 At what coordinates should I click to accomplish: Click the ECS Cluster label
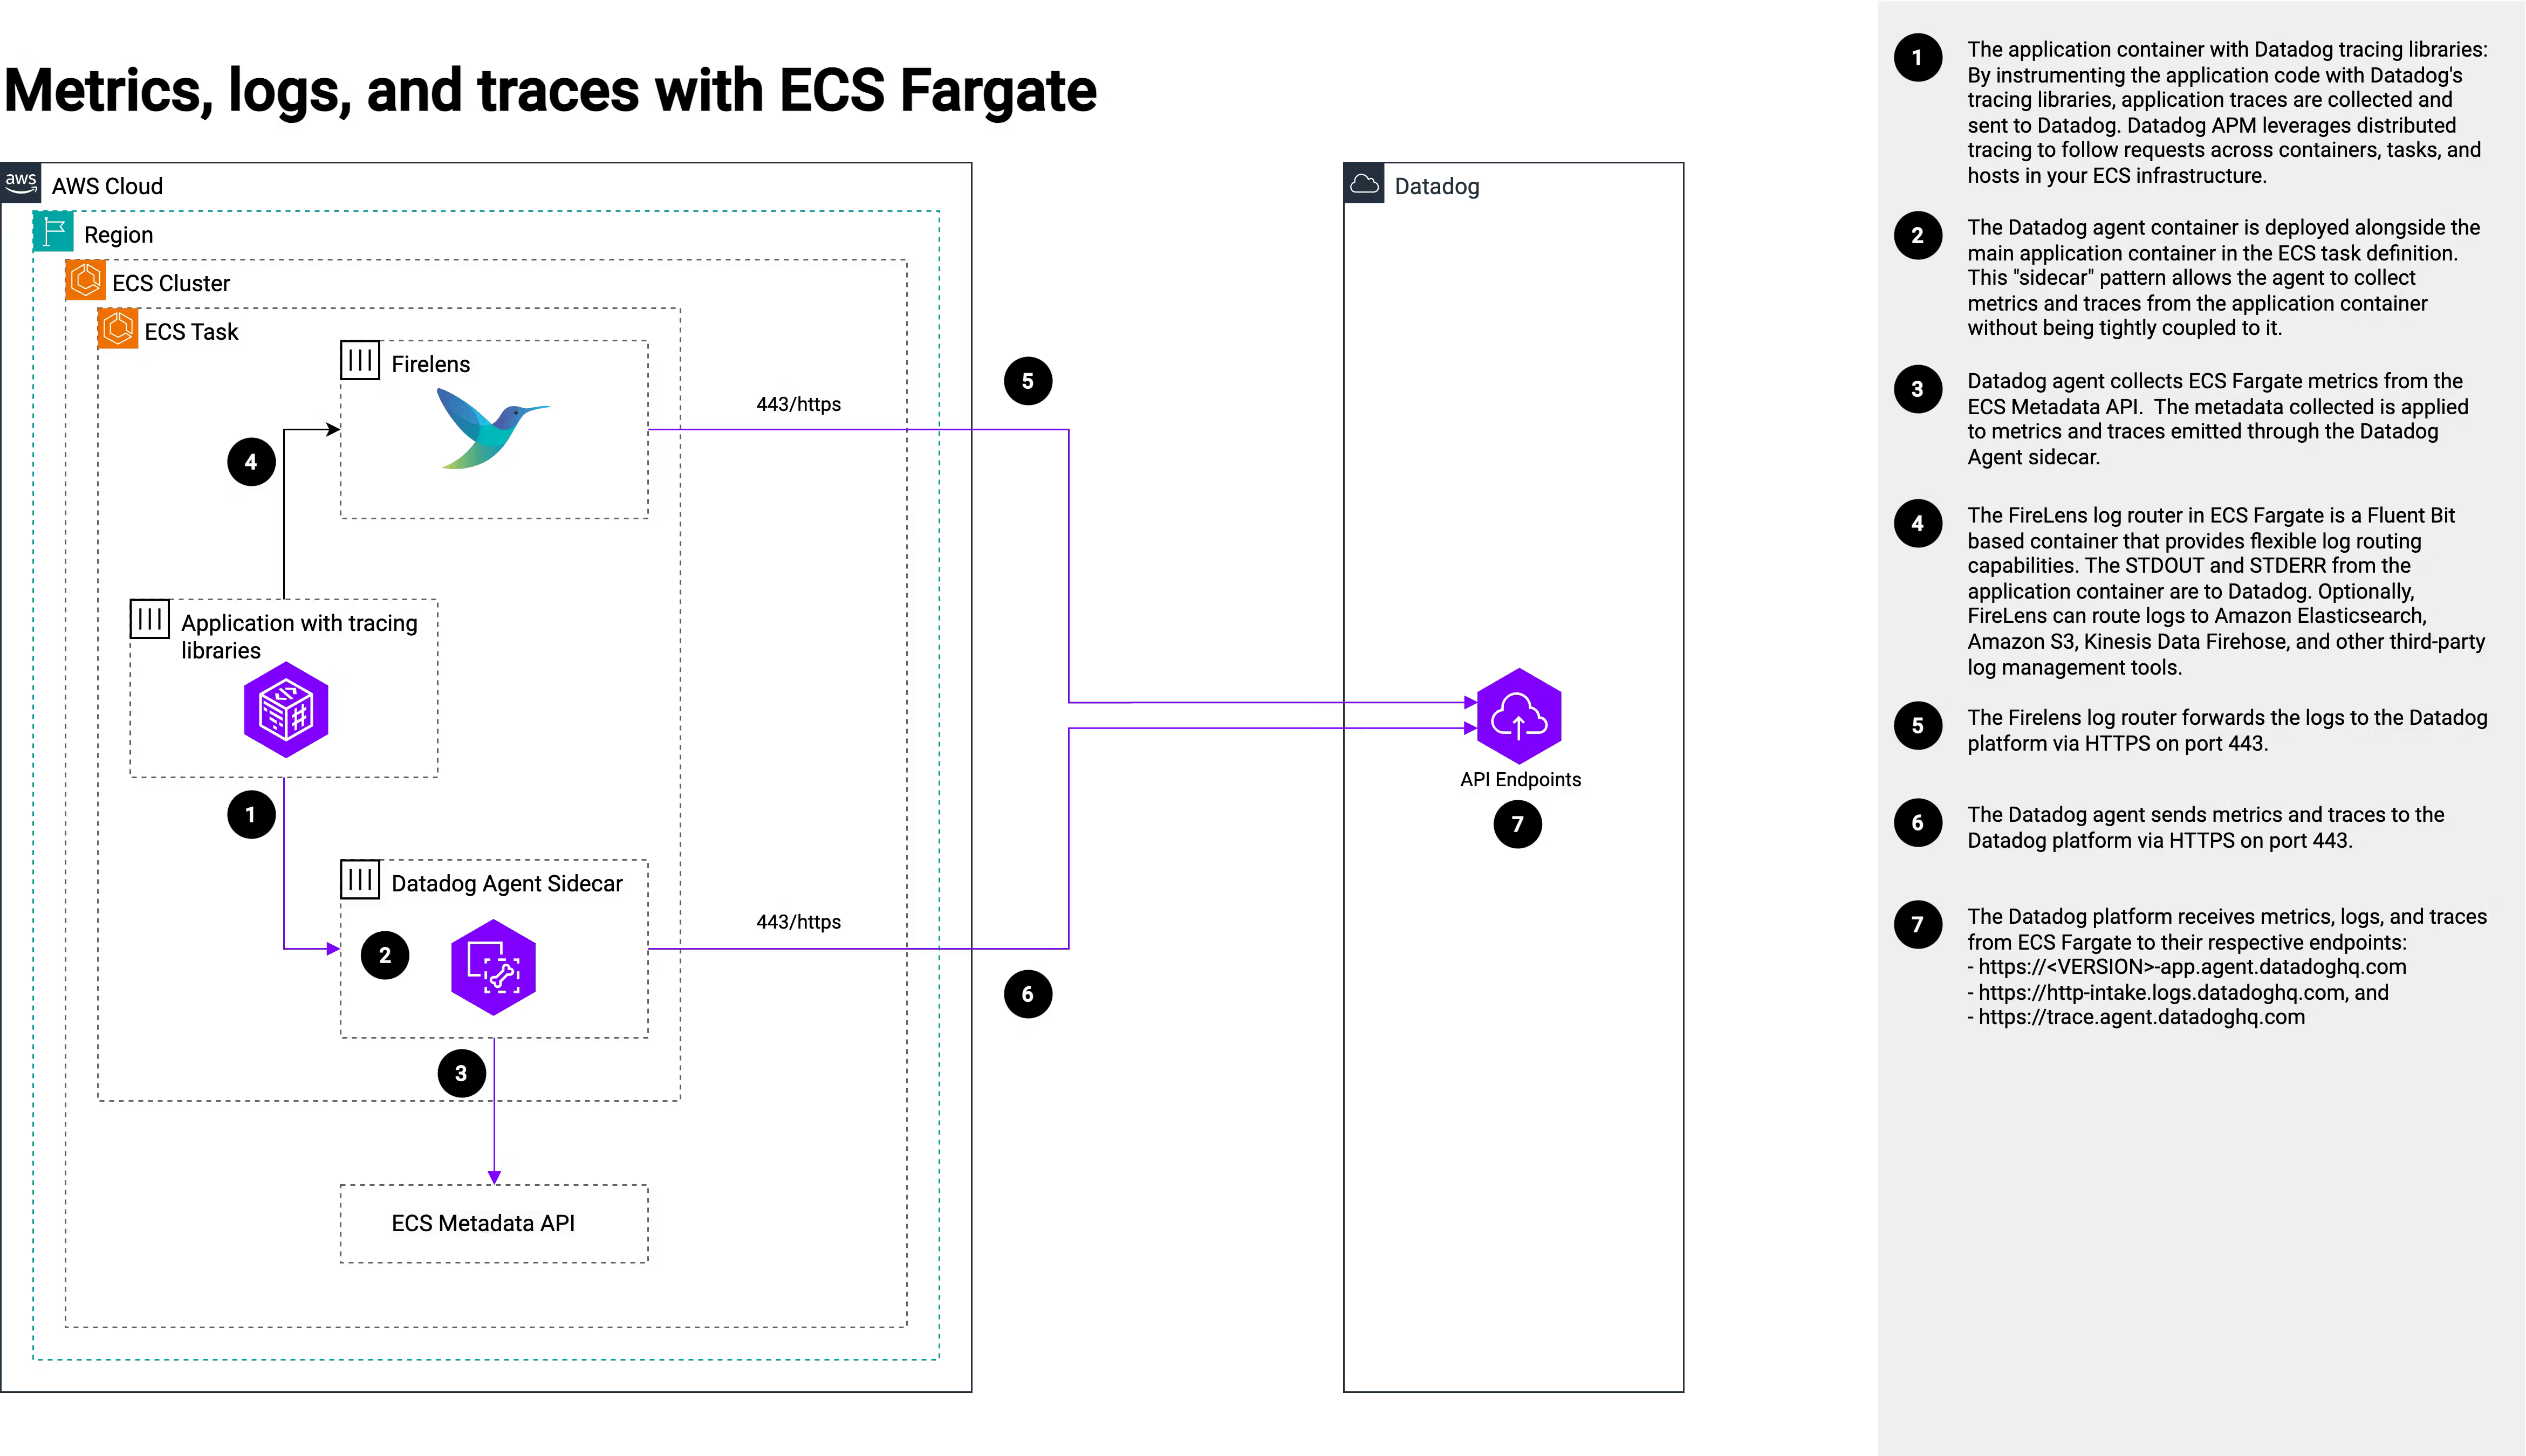tap(171, 283)
